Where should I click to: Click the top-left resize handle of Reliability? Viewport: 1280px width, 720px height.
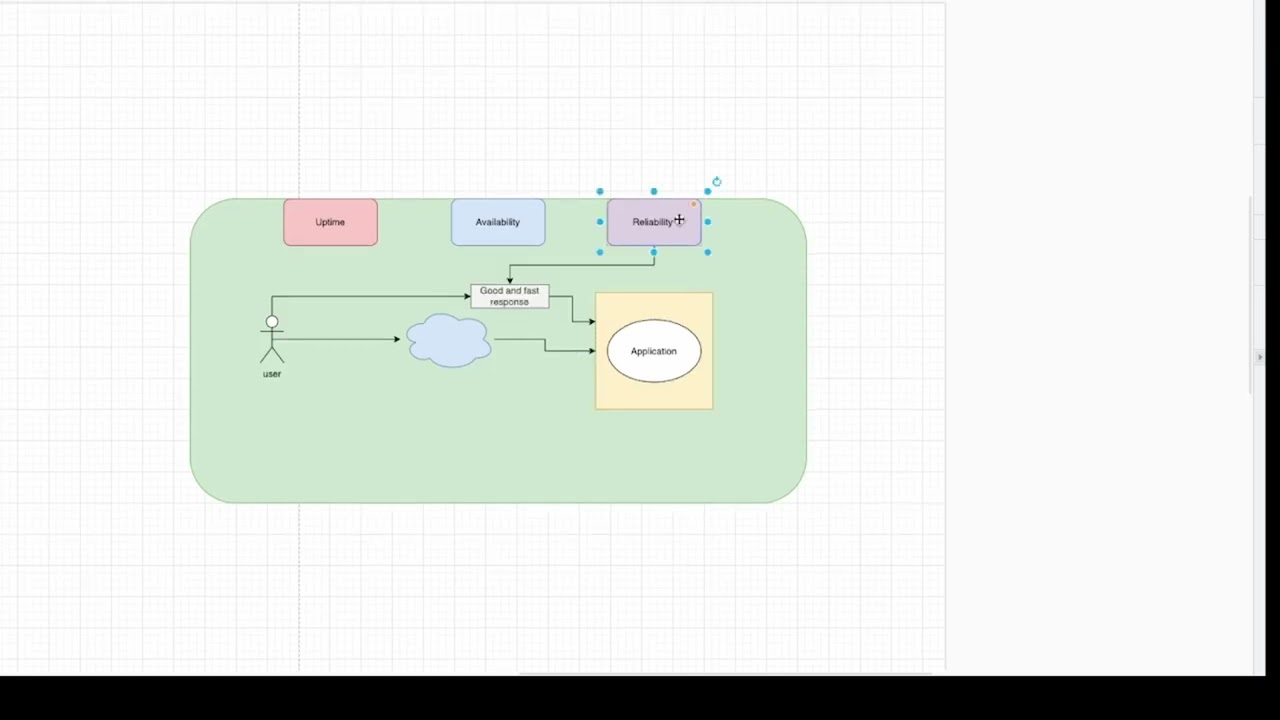pos(600,191)
